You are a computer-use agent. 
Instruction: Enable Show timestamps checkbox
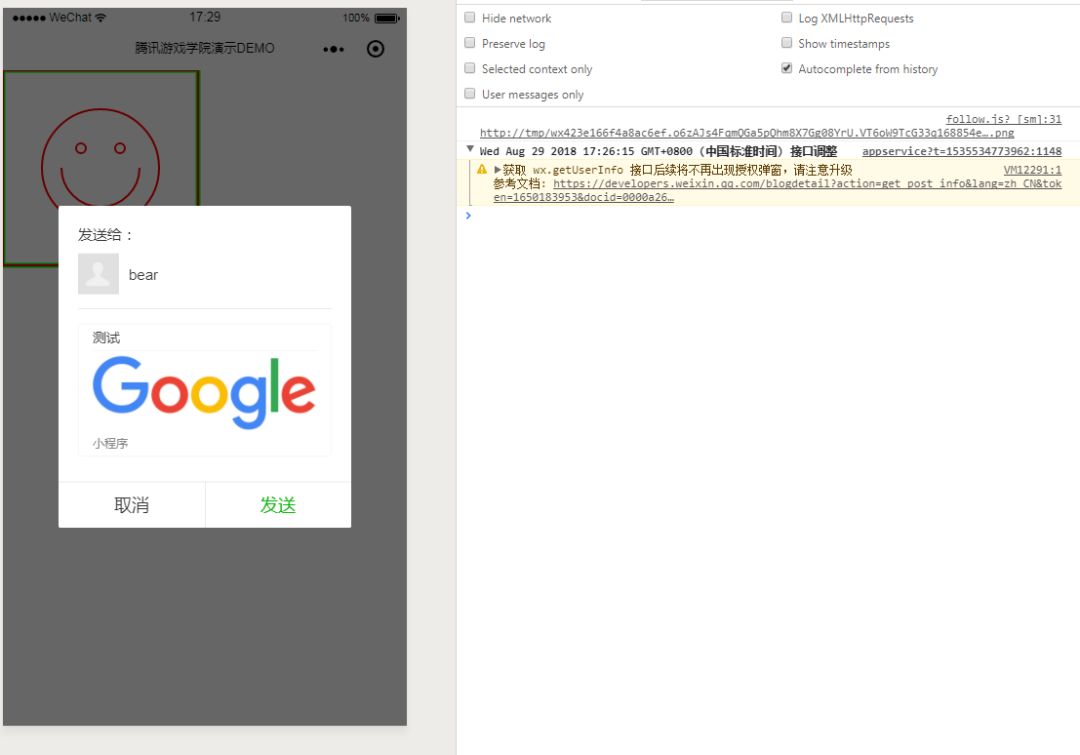pyautogui.click(x=787, y=43)
